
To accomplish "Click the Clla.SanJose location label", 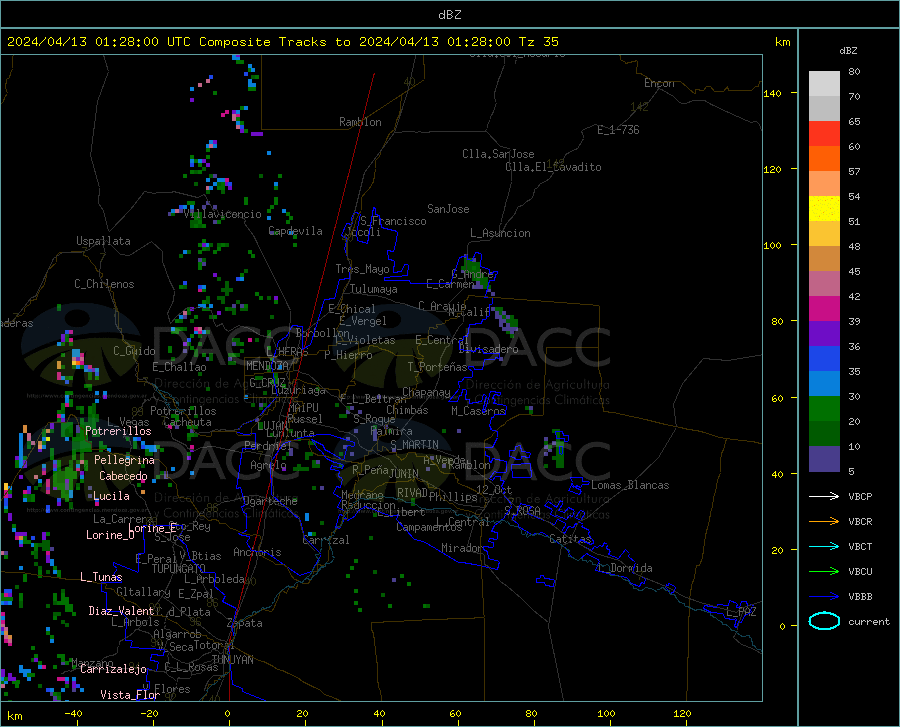I will 498,154.
